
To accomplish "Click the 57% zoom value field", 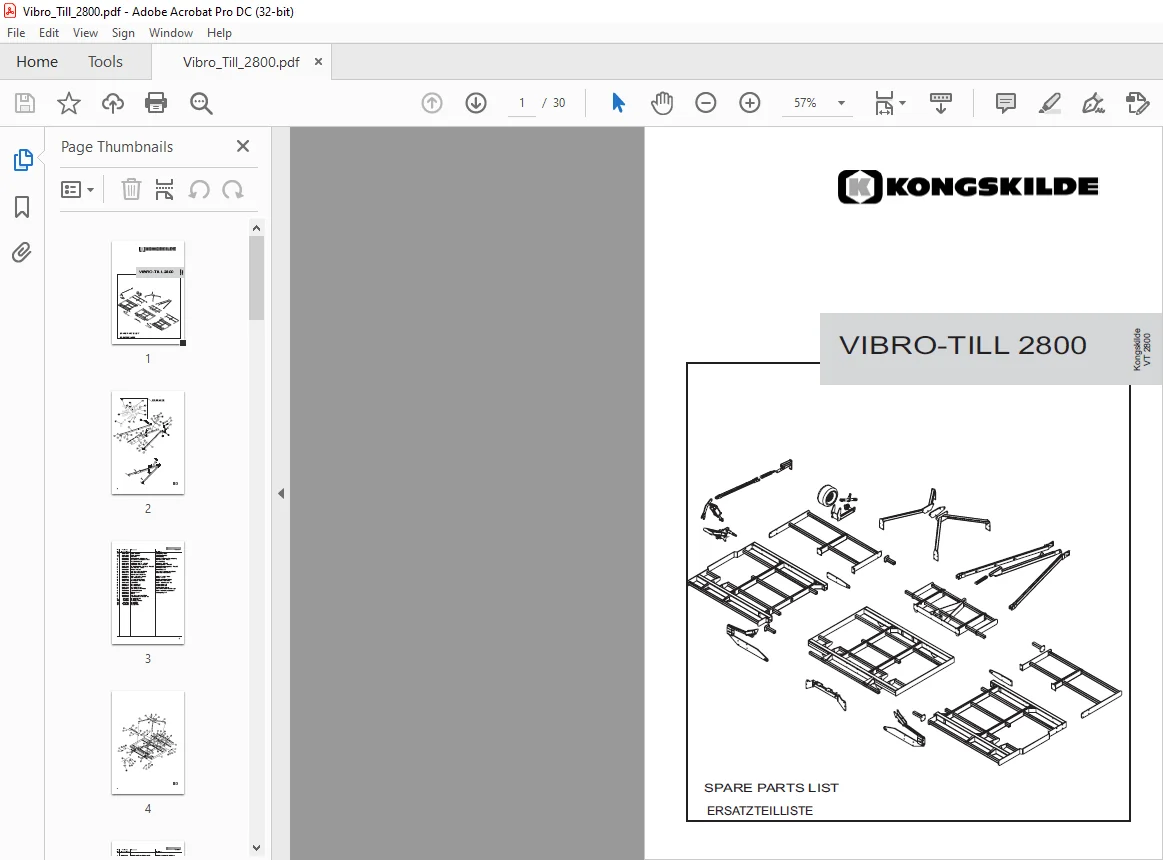I will (805, 103).
